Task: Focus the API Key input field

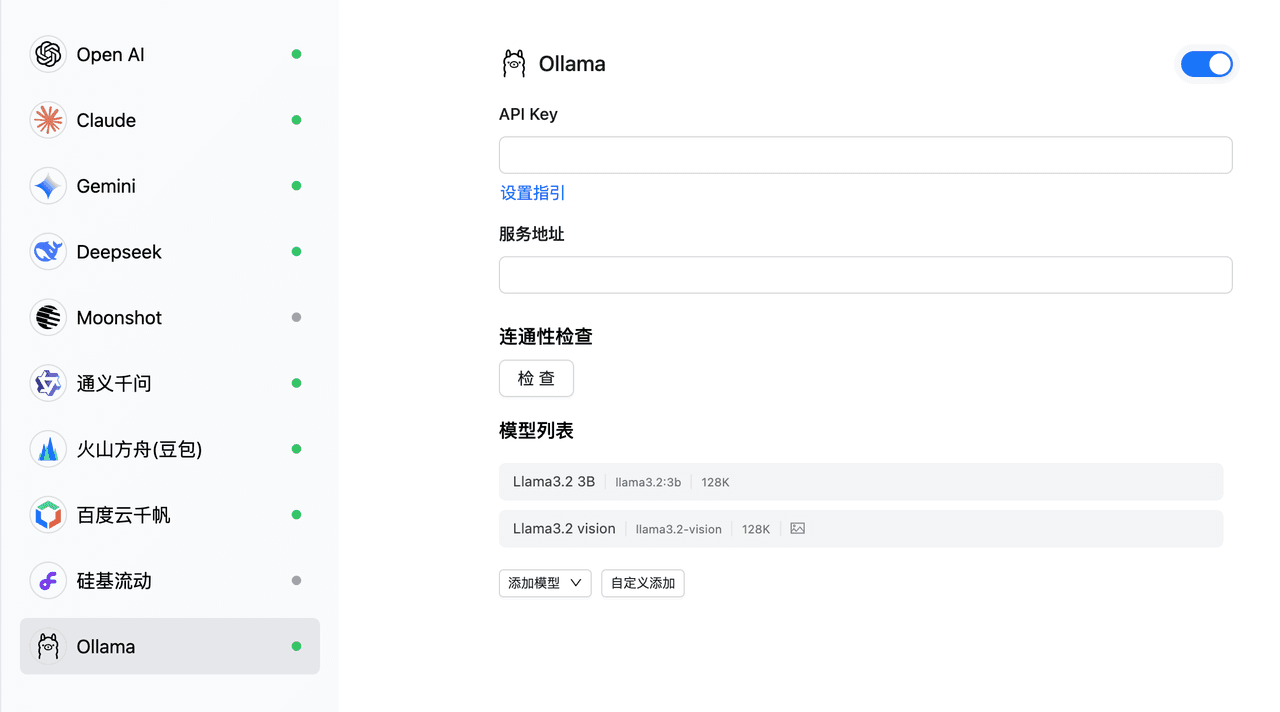Action: 866,155
